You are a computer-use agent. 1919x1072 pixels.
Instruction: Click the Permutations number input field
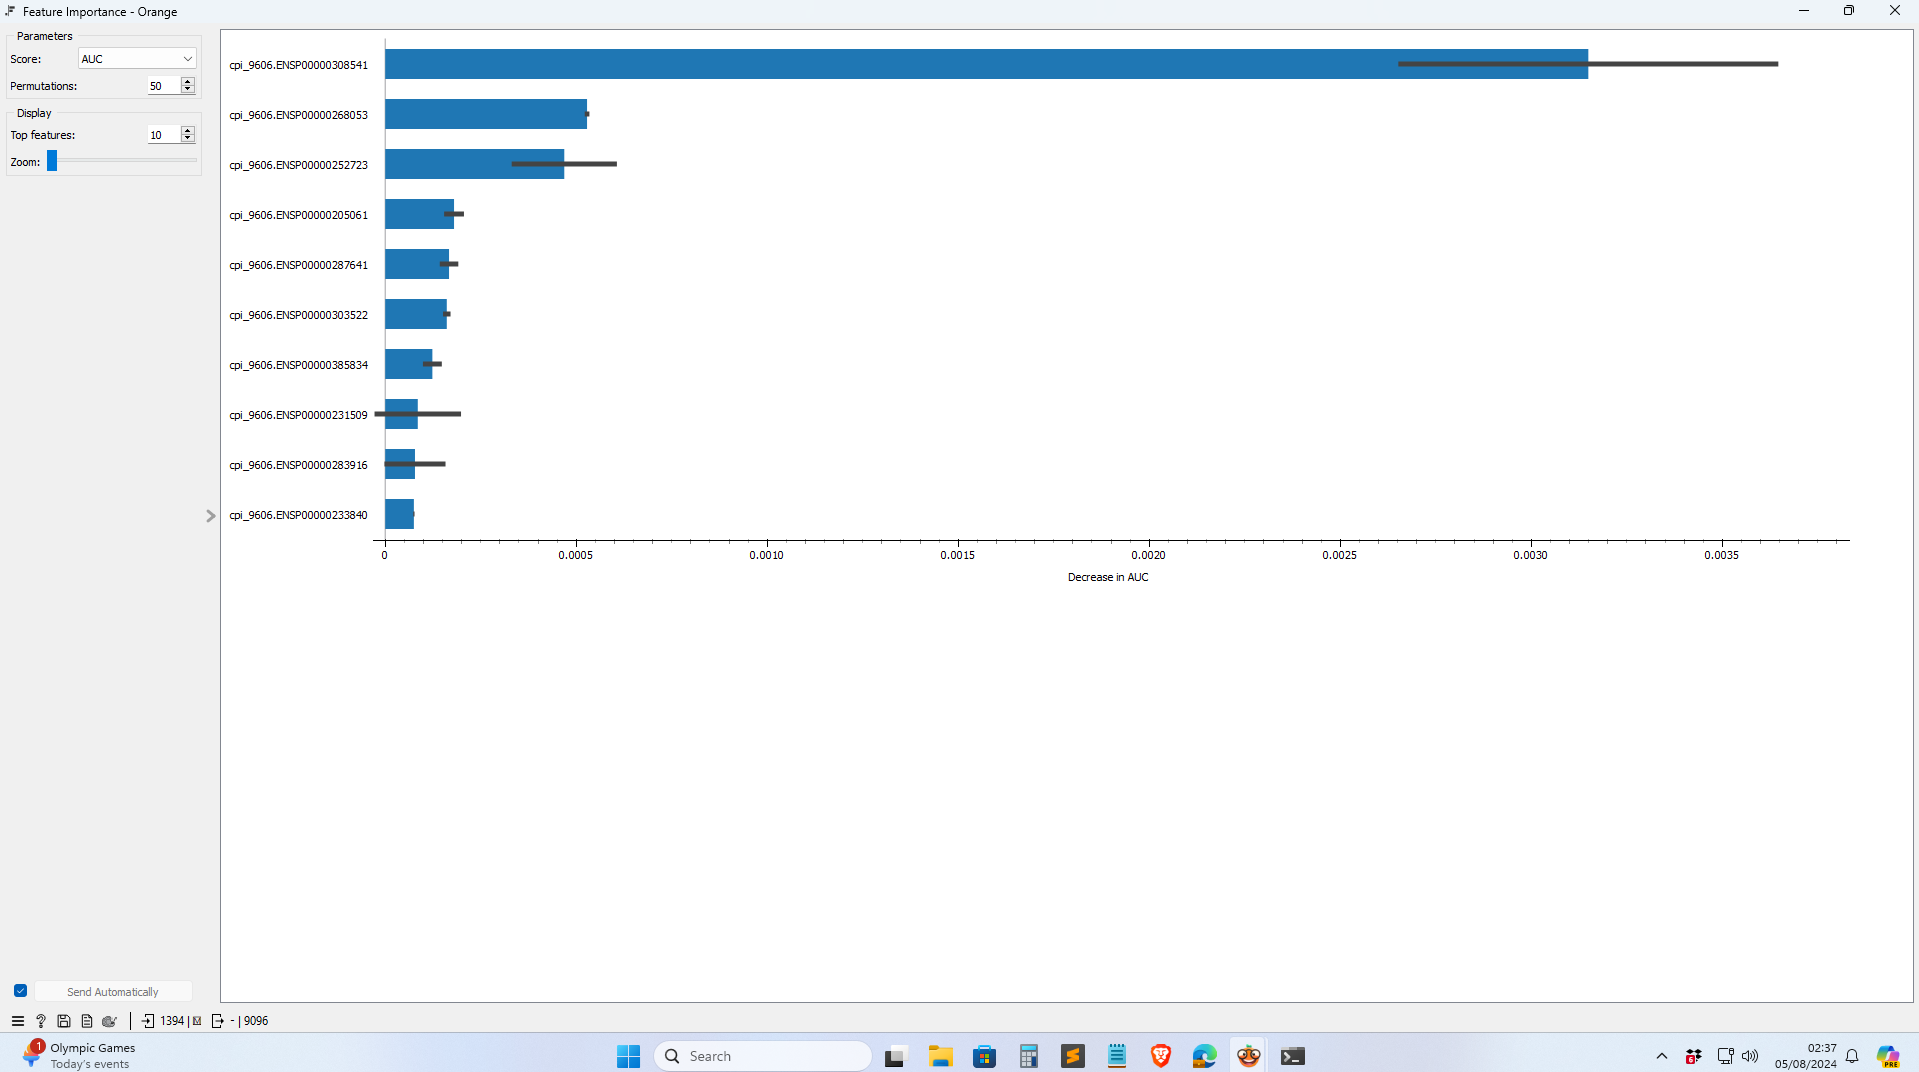(162, 86)
